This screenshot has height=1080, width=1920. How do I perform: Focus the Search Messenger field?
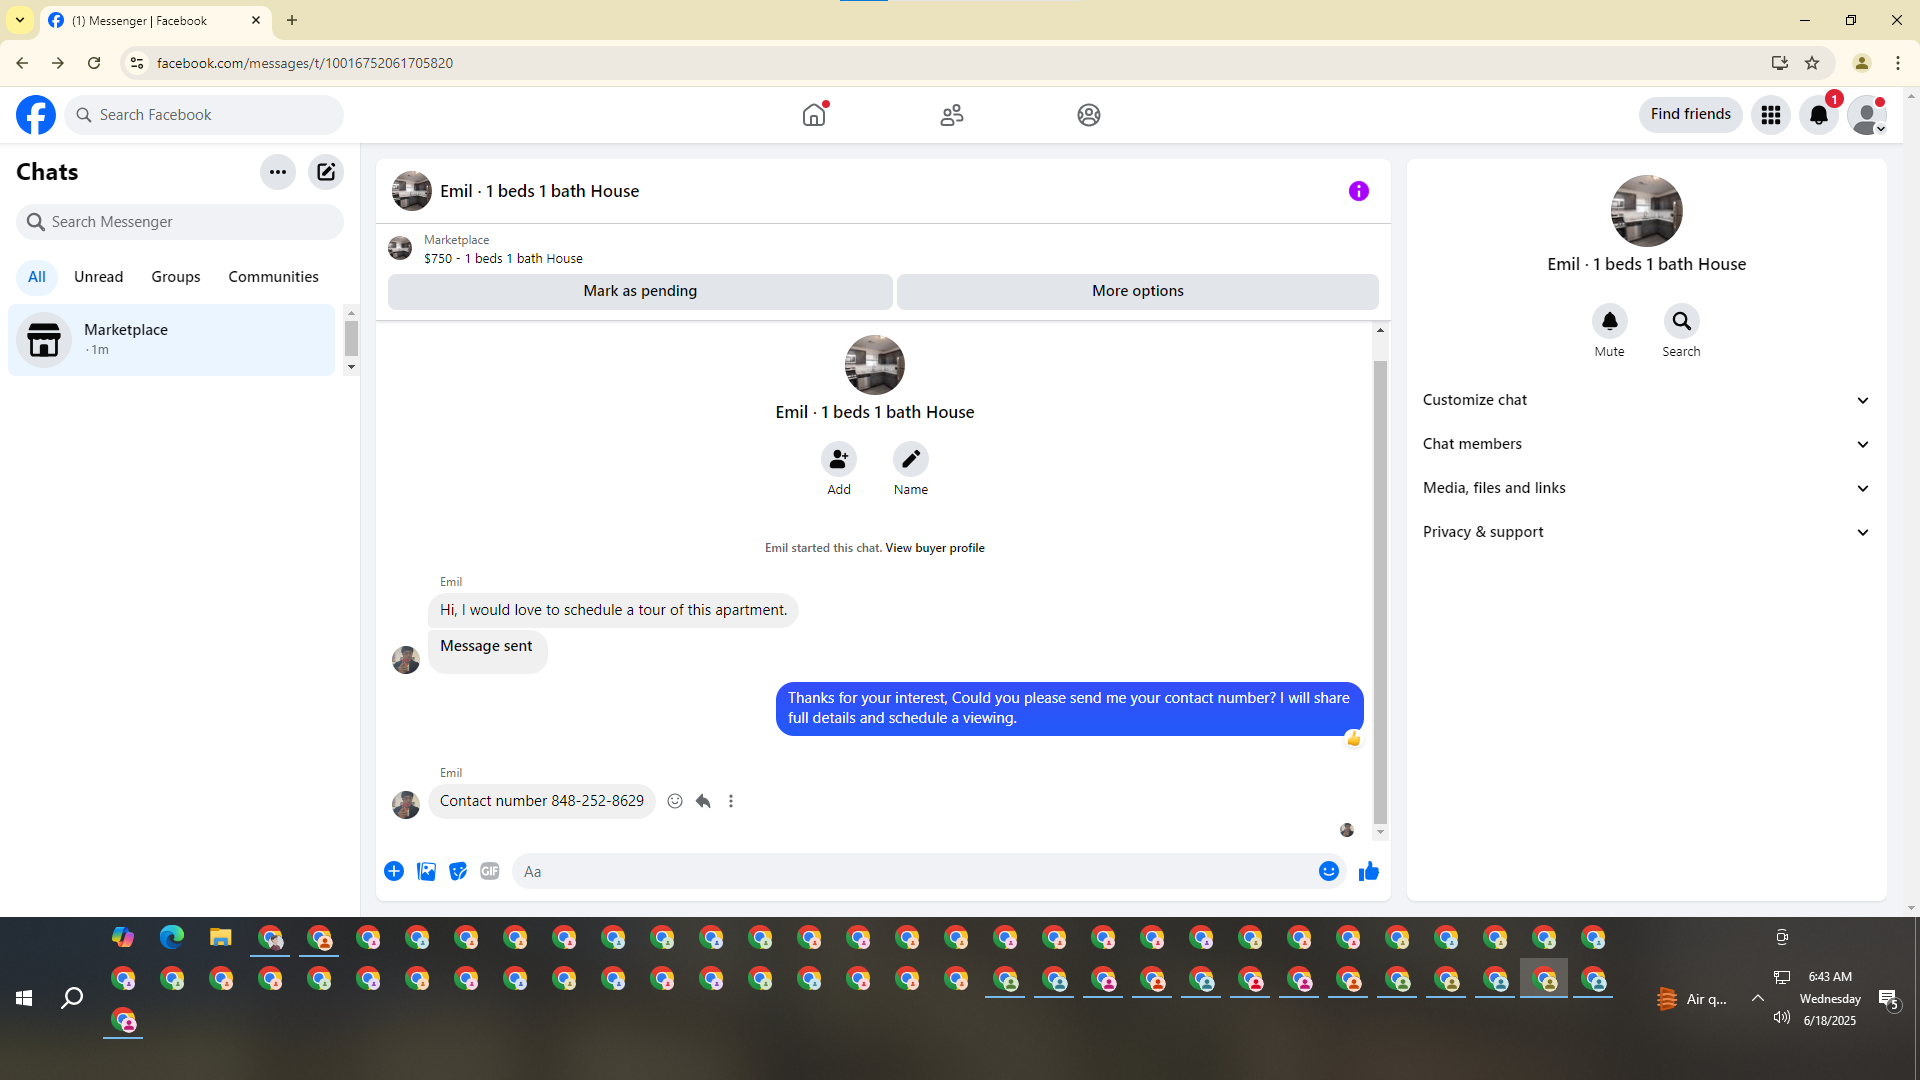coord(180,222)
